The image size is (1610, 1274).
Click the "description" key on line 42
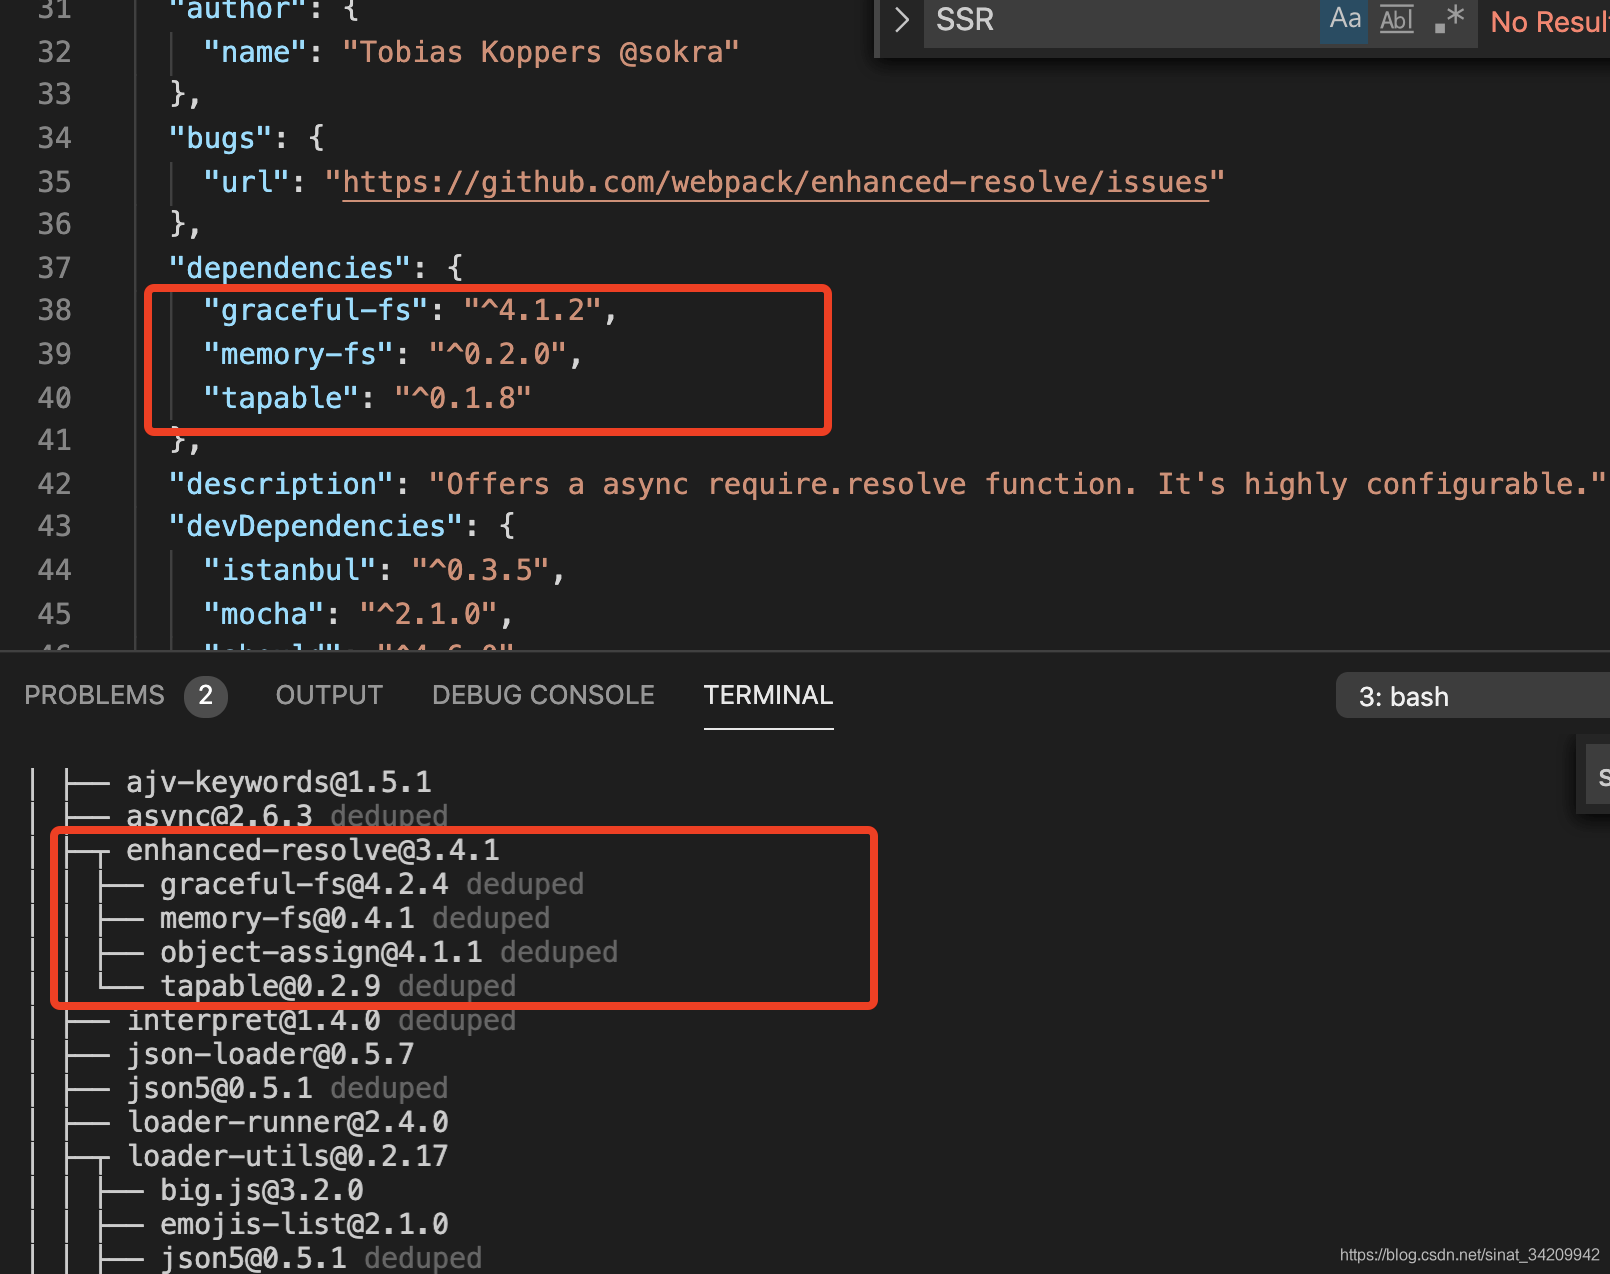click(281, 484)
